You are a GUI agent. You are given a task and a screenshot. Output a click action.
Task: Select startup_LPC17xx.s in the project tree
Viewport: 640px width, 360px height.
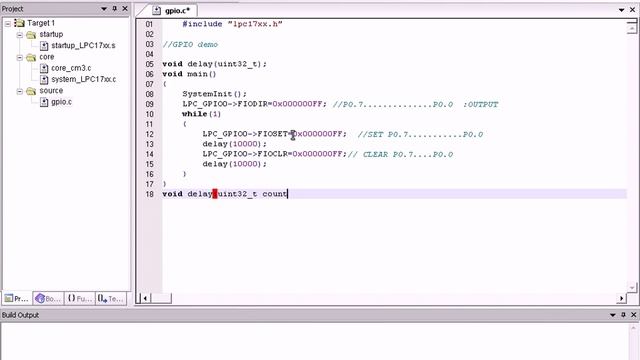[x=83, y=46]
